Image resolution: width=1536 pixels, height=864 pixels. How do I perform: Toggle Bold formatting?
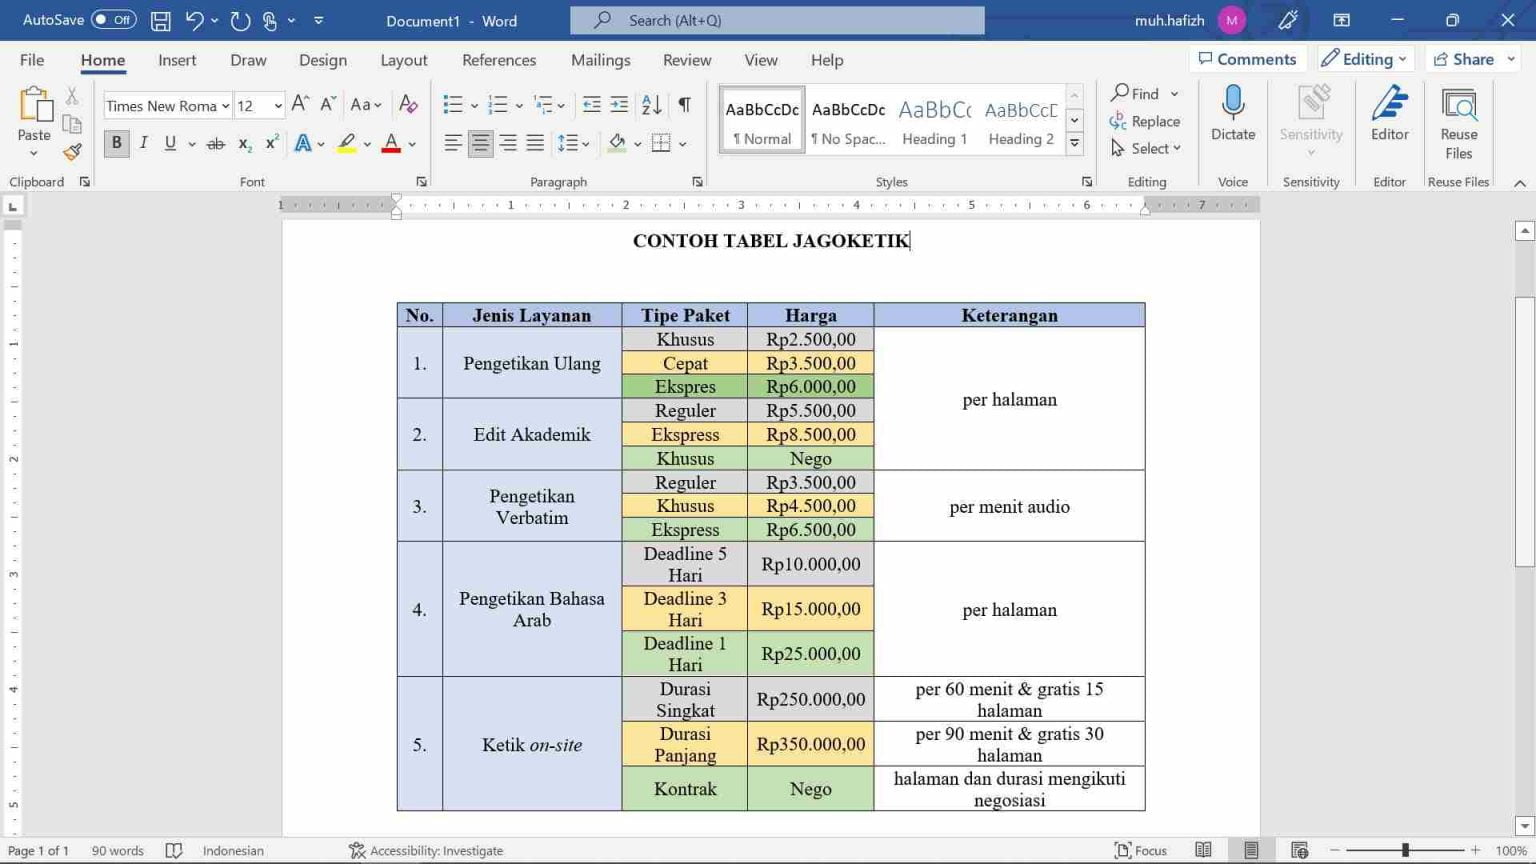tap(116, 143)
